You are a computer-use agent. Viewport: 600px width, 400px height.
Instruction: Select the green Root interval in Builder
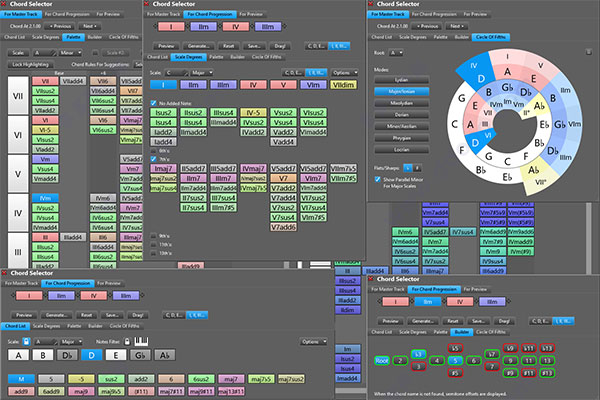382,361
